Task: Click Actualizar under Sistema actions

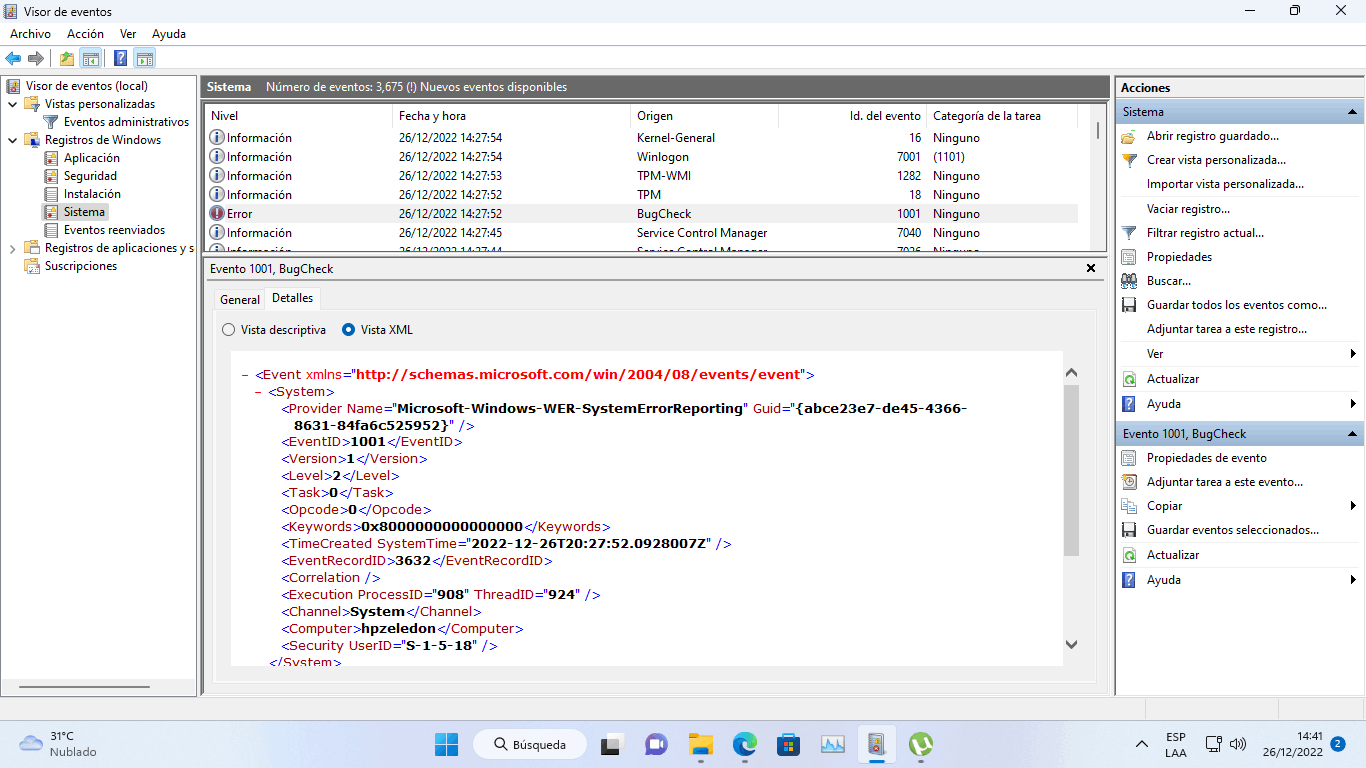Action: point(1173,379)
